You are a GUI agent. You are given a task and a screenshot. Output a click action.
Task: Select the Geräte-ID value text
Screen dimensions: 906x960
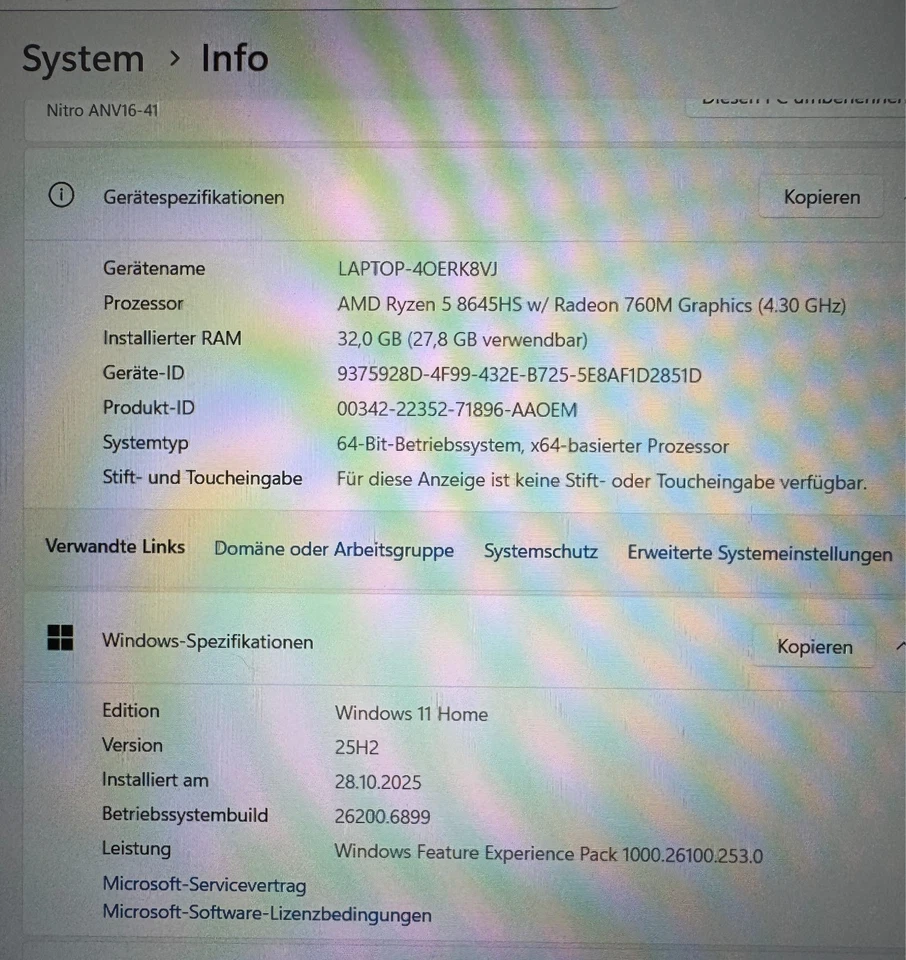pyautogui.click(x=519, y=375)
